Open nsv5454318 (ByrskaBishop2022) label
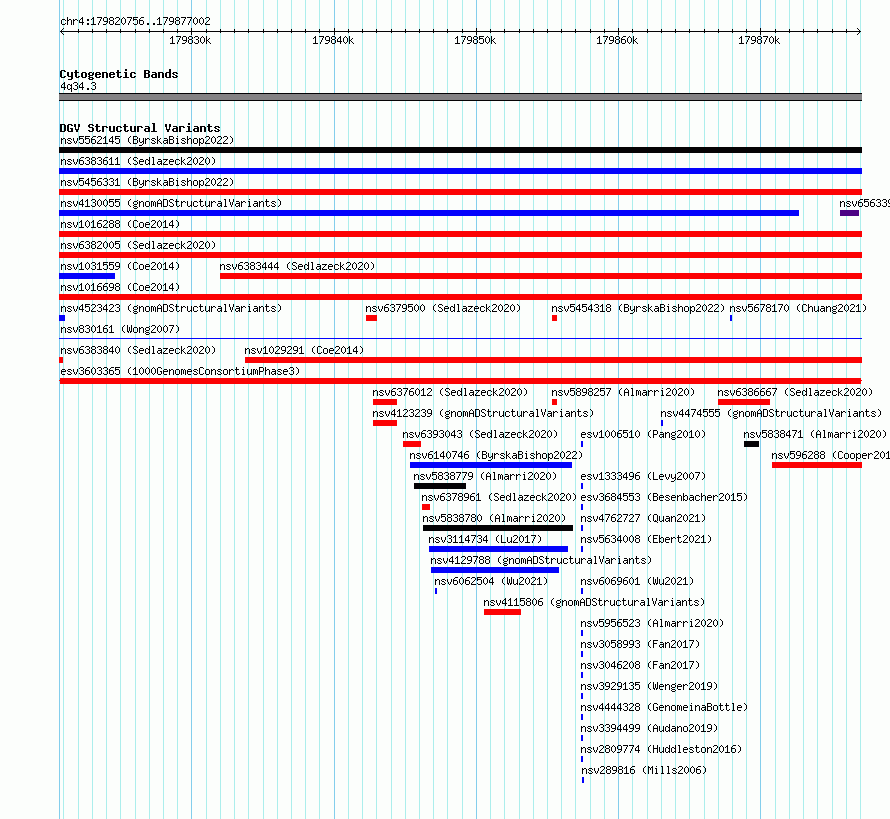890x819 pixels. click(638, 308)
